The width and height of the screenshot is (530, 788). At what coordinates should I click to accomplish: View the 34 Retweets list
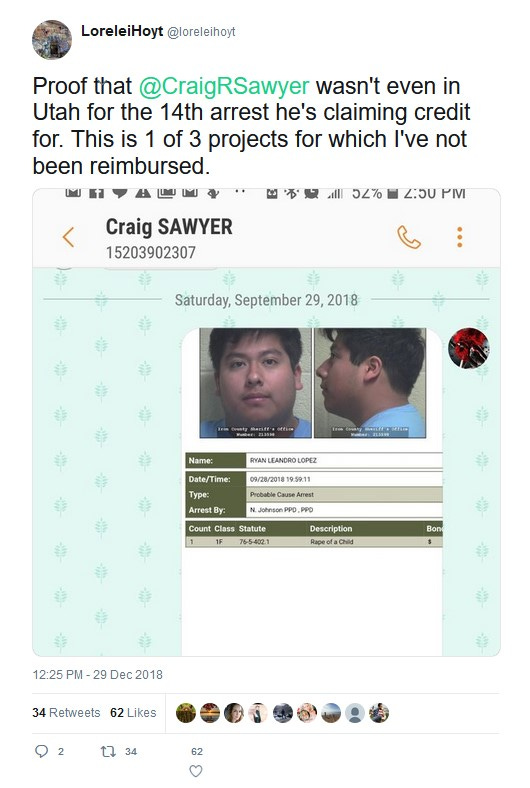66,713
